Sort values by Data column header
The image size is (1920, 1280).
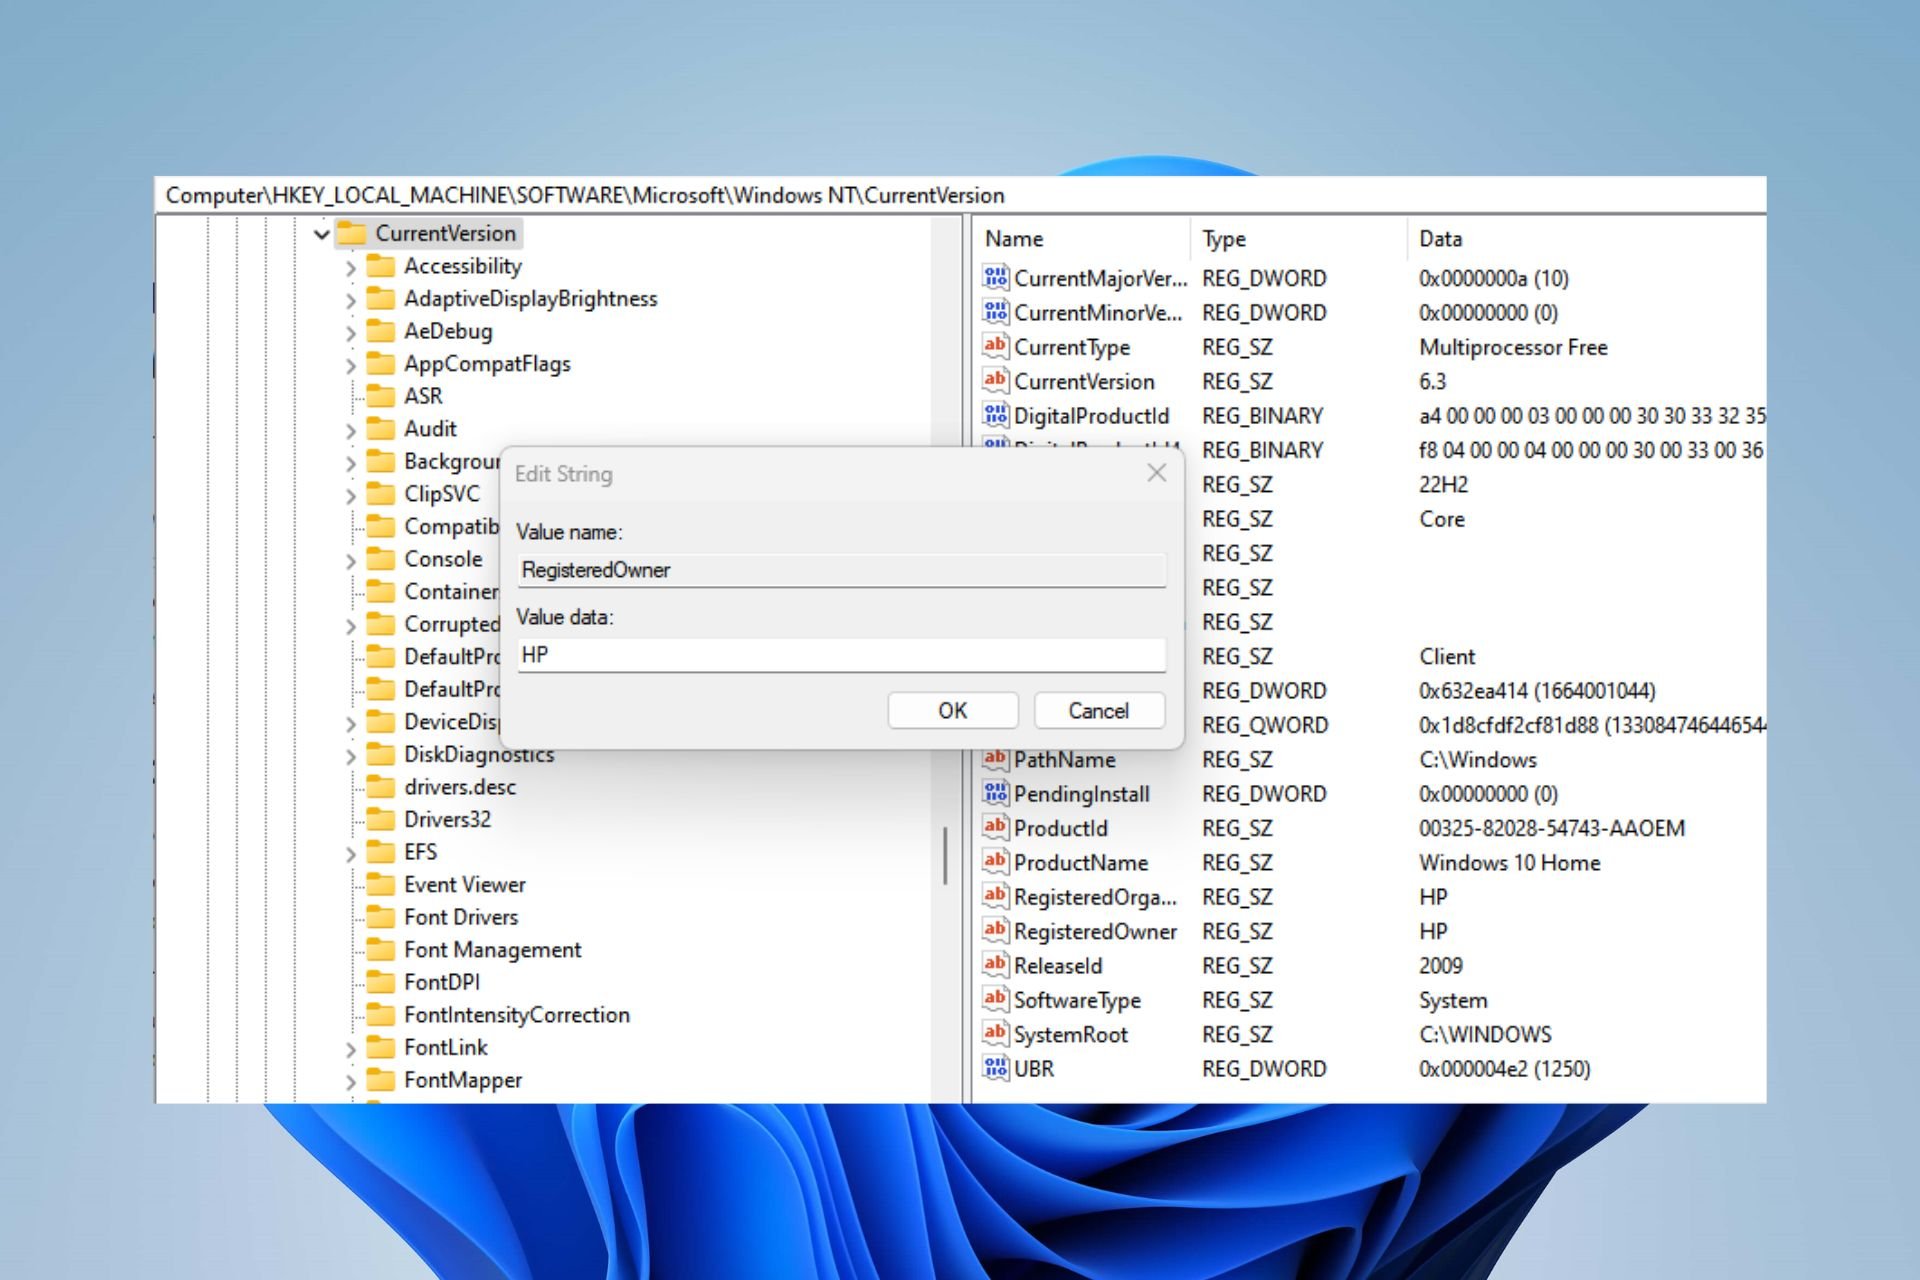click(1586, 239)
